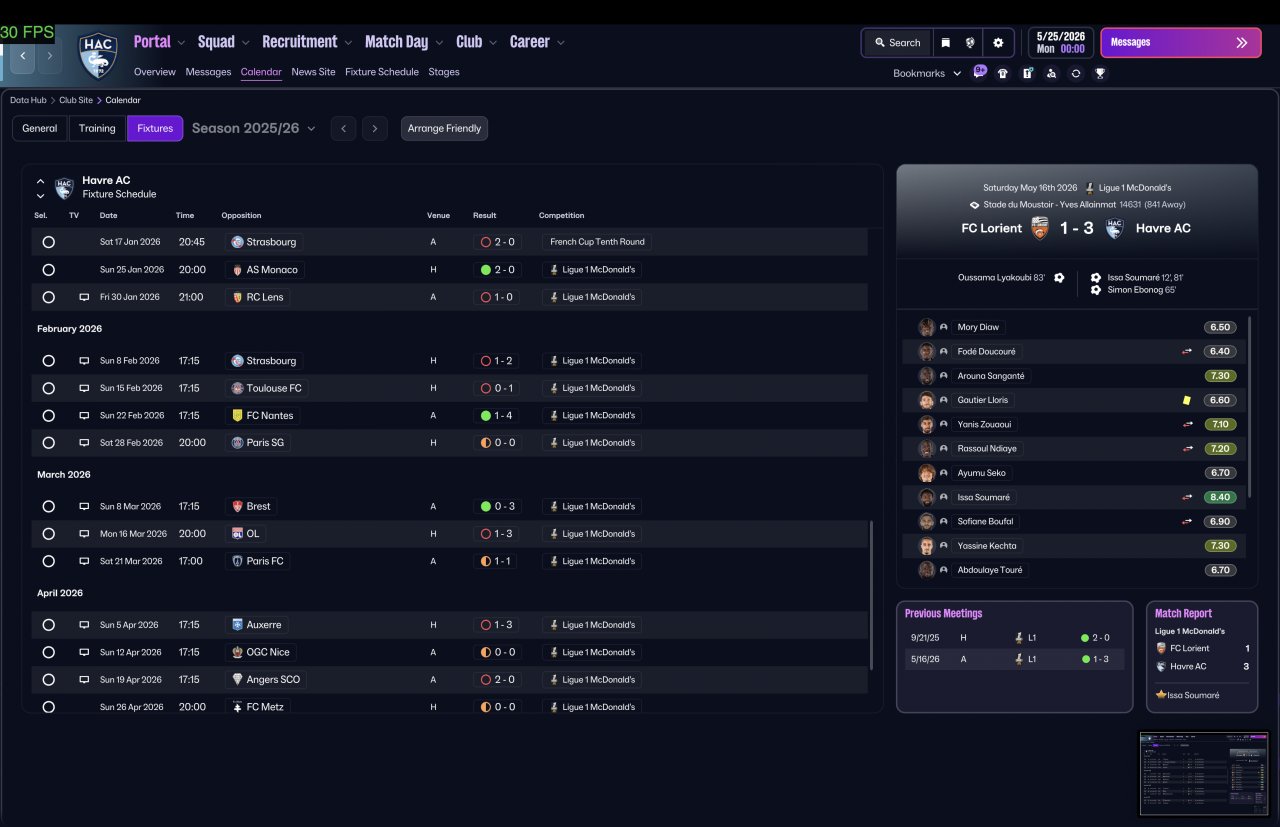Select the RC Lens fixture radio button
The height and width of the screenshot is (827, 1280).
point(48,297)
